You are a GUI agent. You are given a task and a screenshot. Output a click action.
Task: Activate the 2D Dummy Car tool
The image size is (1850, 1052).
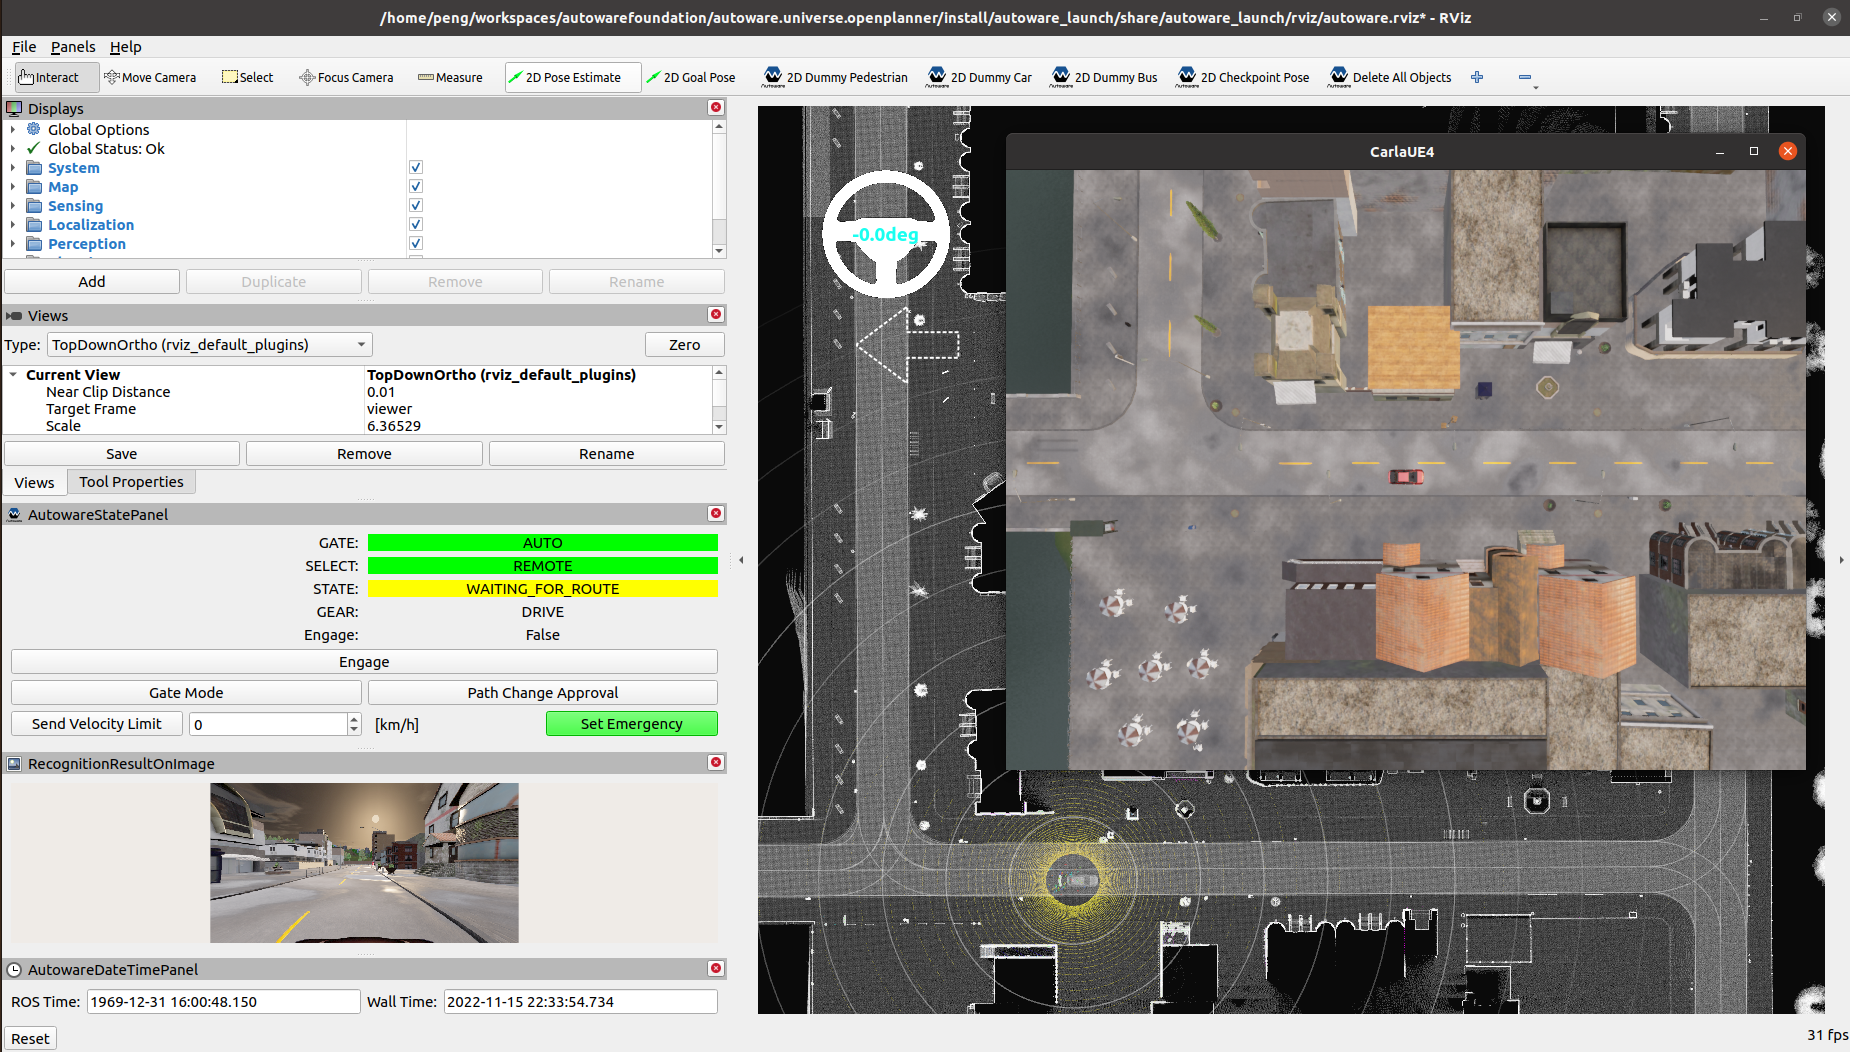[x=979, y=77]
